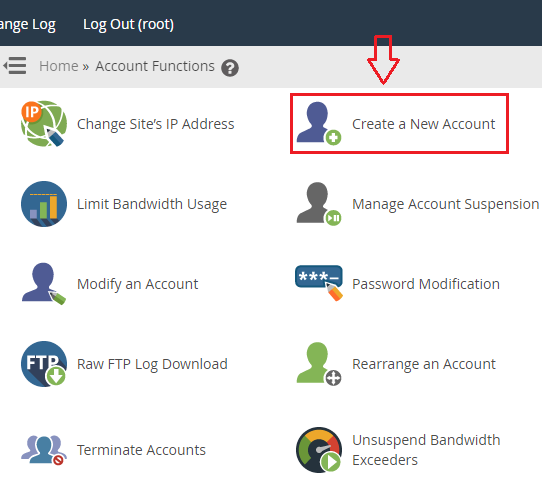Open the Password Modification asterisks icon

click(319, 283)
